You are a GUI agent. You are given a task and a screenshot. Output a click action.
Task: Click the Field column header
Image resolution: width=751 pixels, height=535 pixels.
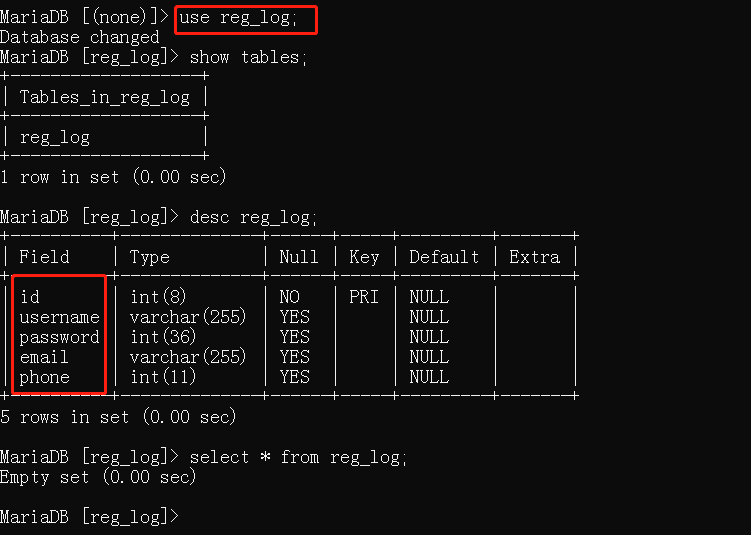44,257
